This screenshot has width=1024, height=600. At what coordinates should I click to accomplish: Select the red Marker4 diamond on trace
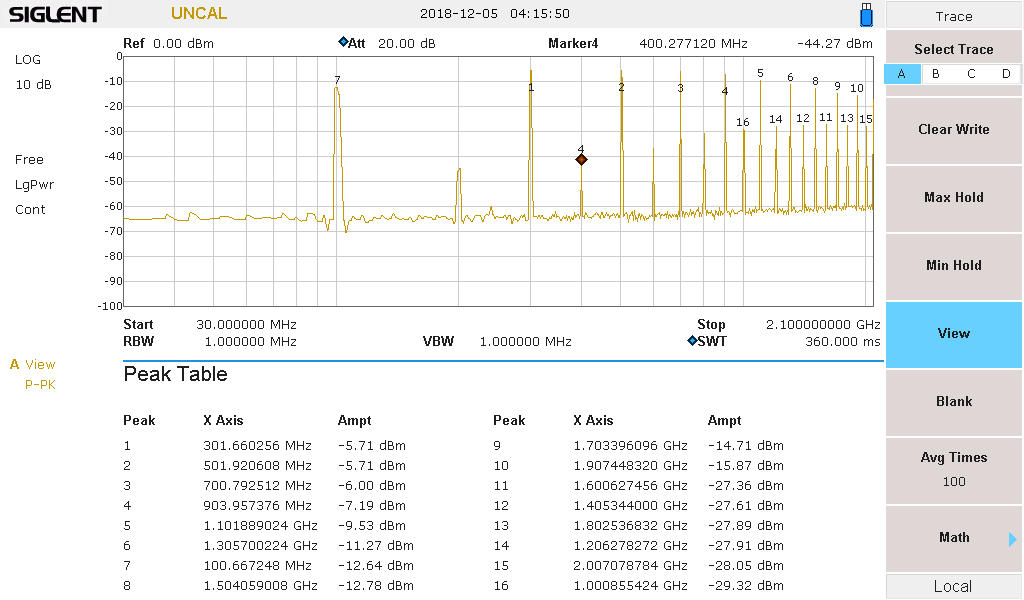[x=581, y=159]
